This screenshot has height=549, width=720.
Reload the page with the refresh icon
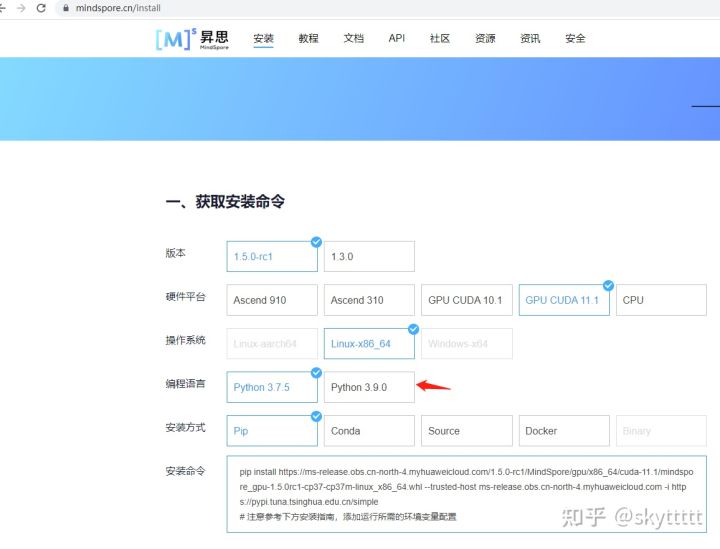point(41,8)
